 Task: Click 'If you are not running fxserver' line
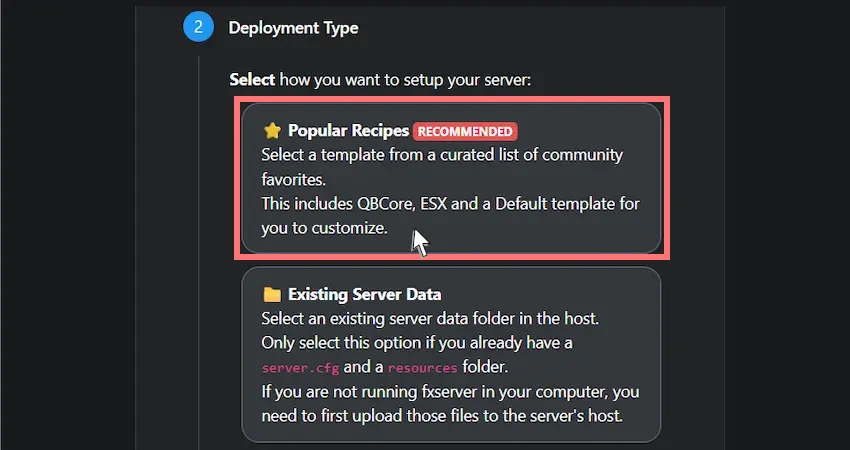tap(450, 391)
